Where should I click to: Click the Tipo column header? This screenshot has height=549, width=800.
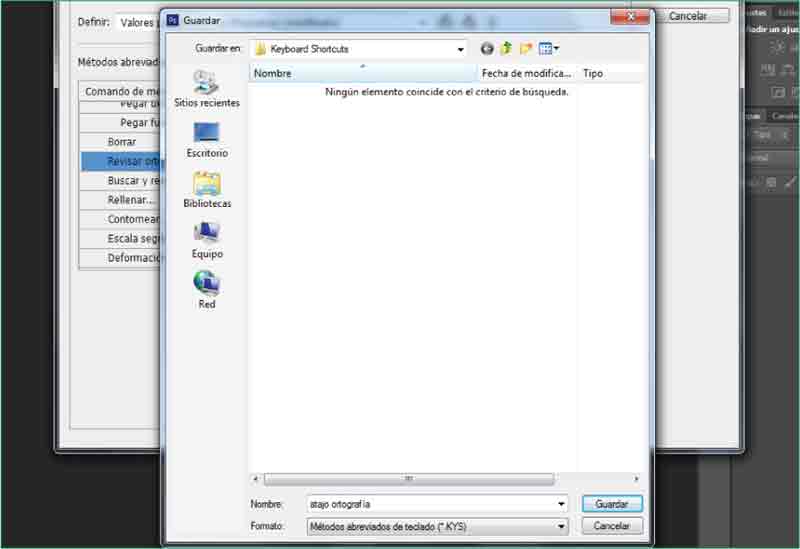tap(606, 73)
